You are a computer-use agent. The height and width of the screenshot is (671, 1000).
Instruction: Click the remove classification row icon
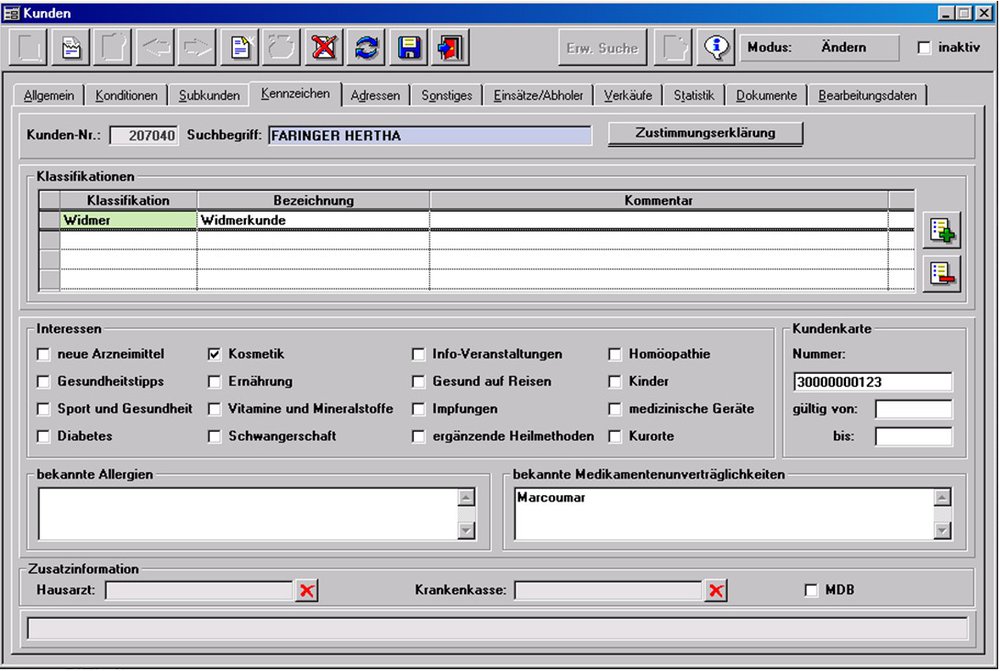(x=941, y=273)
